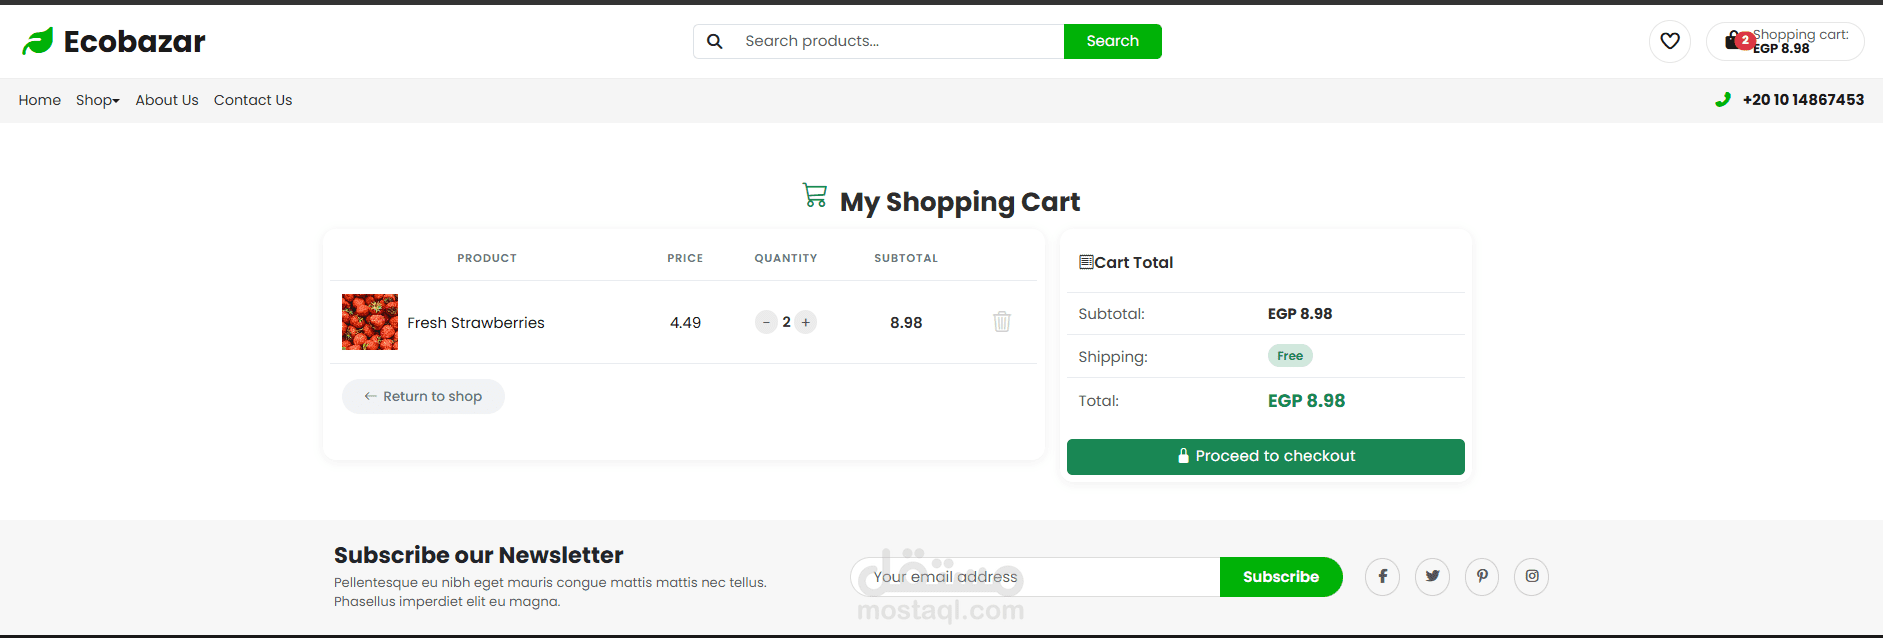The height and width of the screenshot is (638, 1883).
Task: Proceed to checkout
Action: pyautogui.click(x=1265, y=456)
